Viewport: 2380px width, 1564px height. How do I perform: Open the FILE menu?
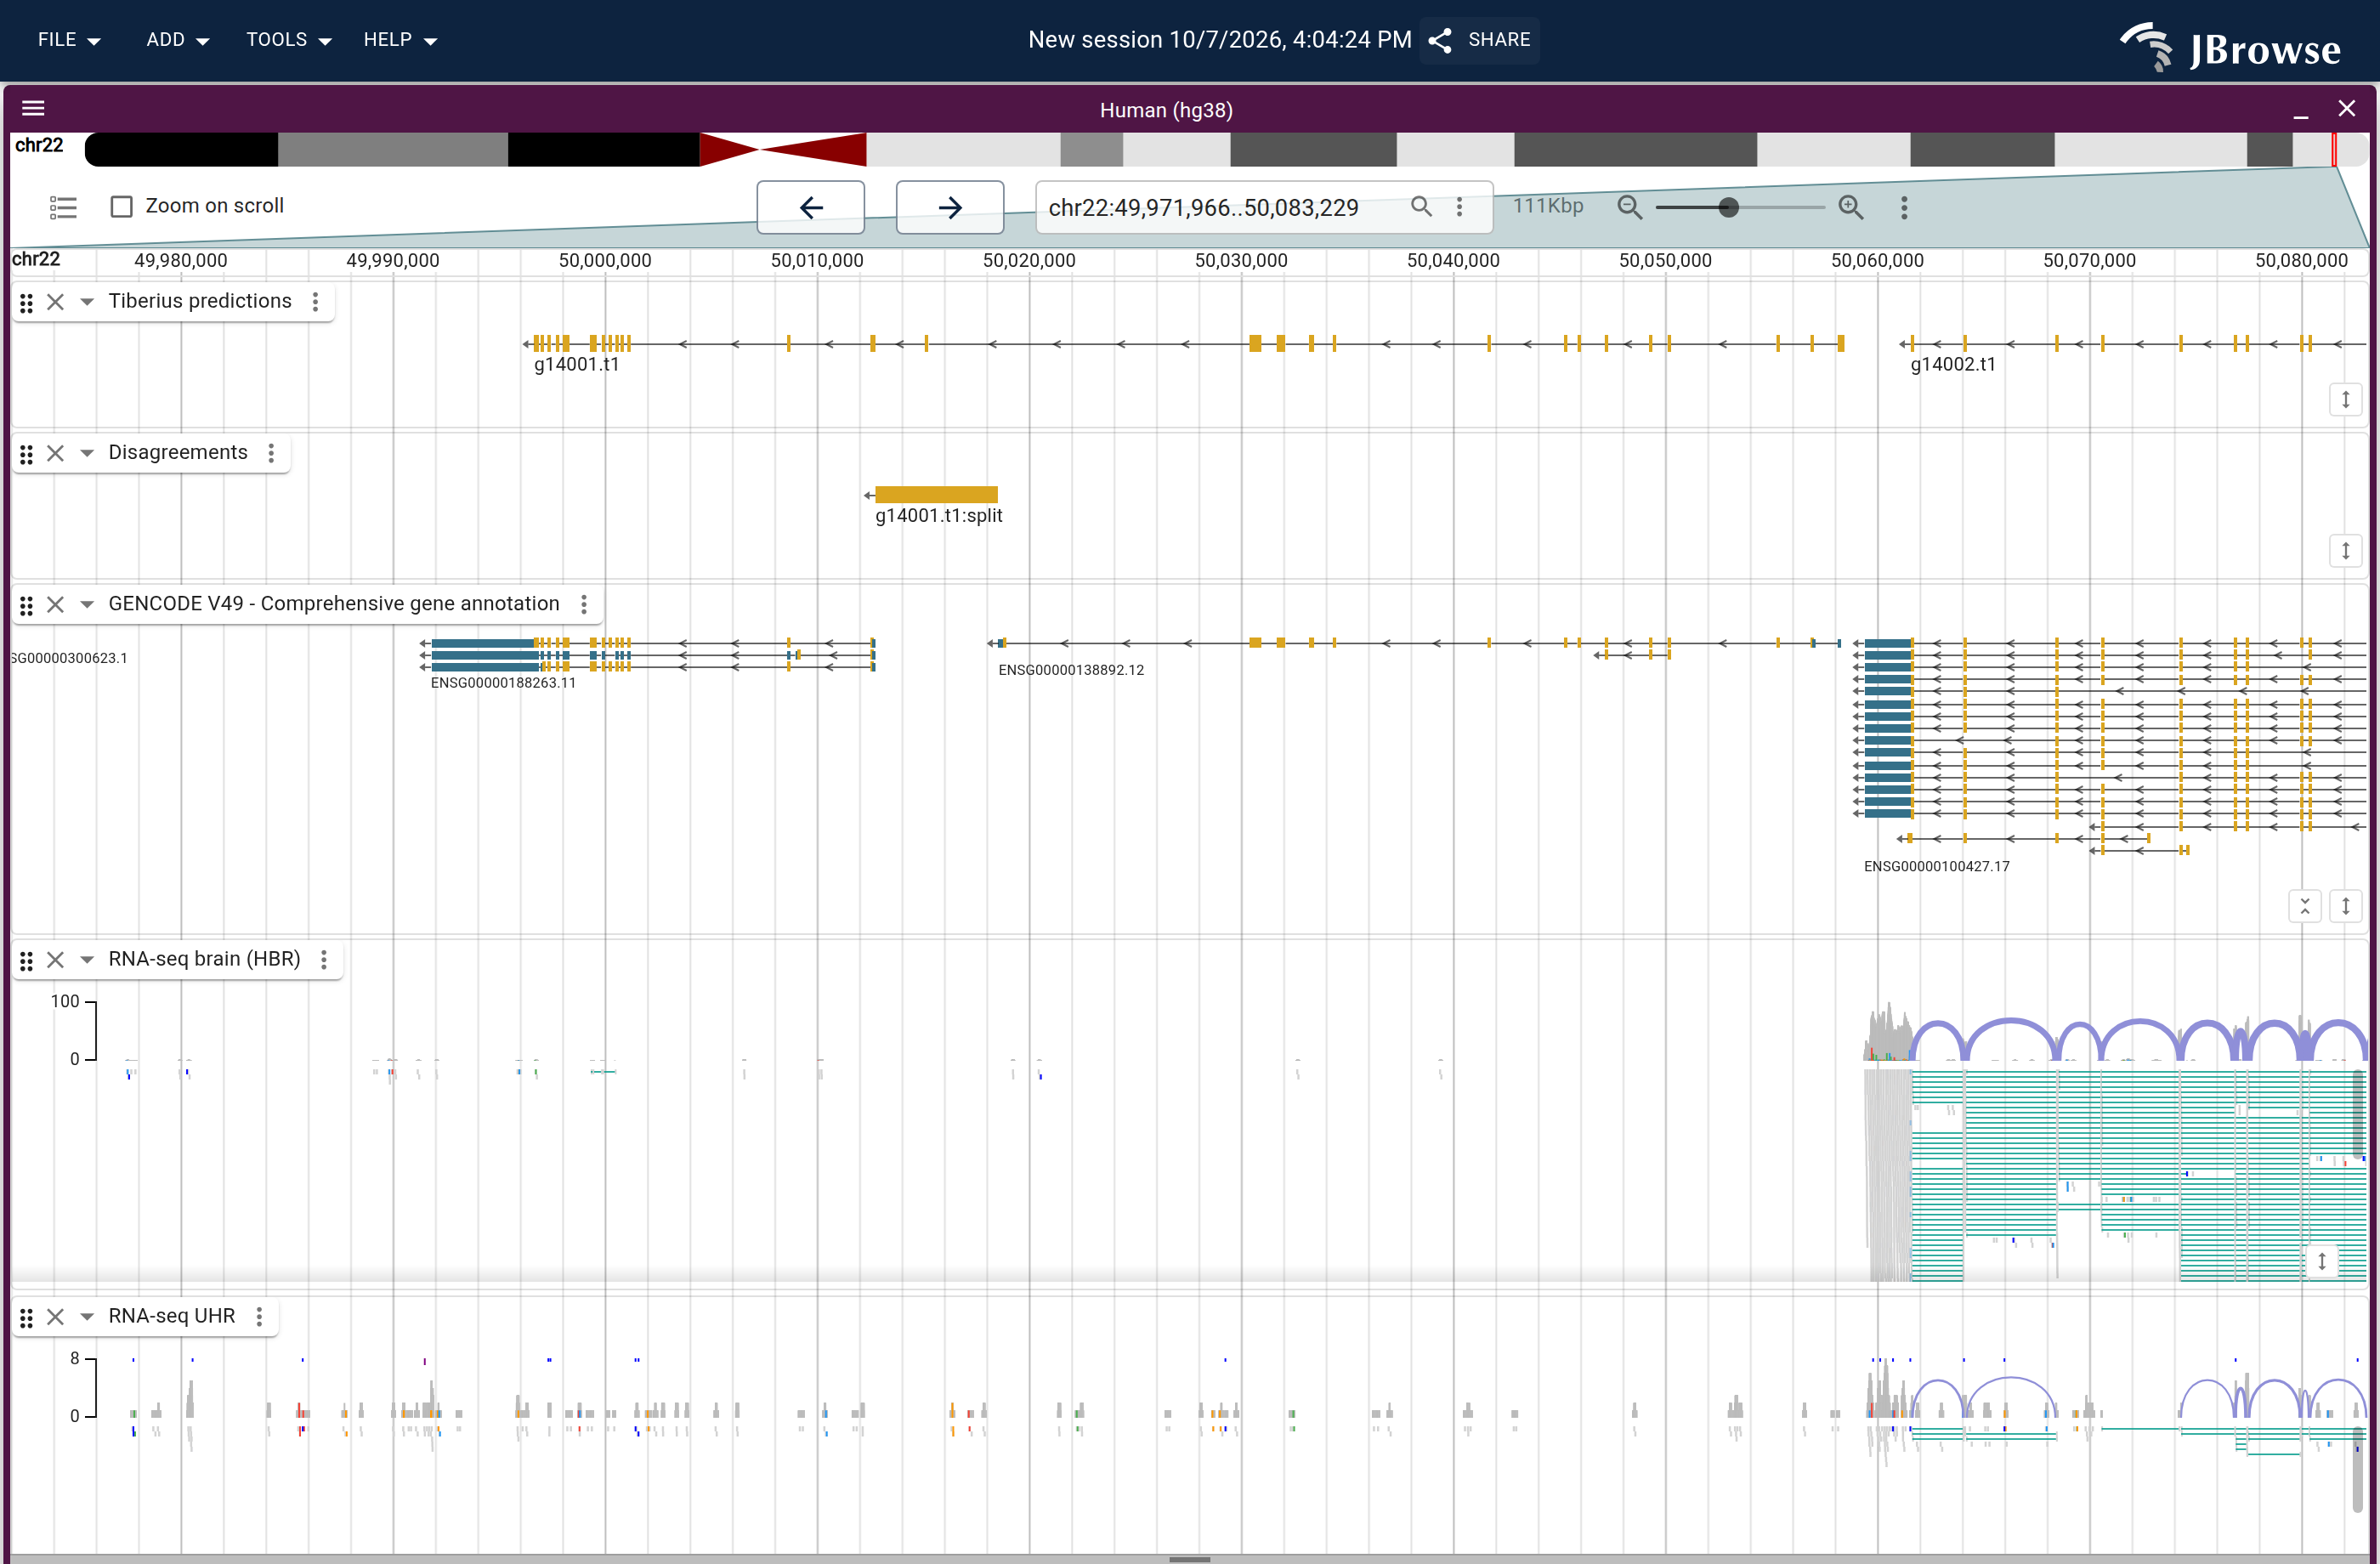point(69,40)
